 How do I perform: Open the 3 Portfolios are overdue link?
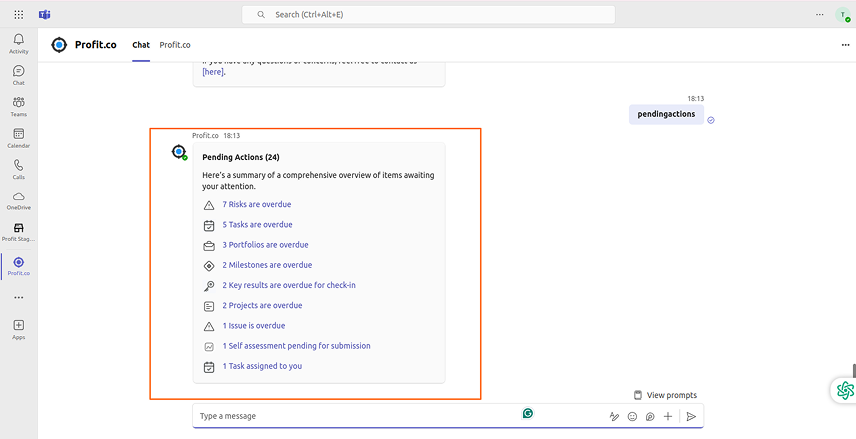265,245
